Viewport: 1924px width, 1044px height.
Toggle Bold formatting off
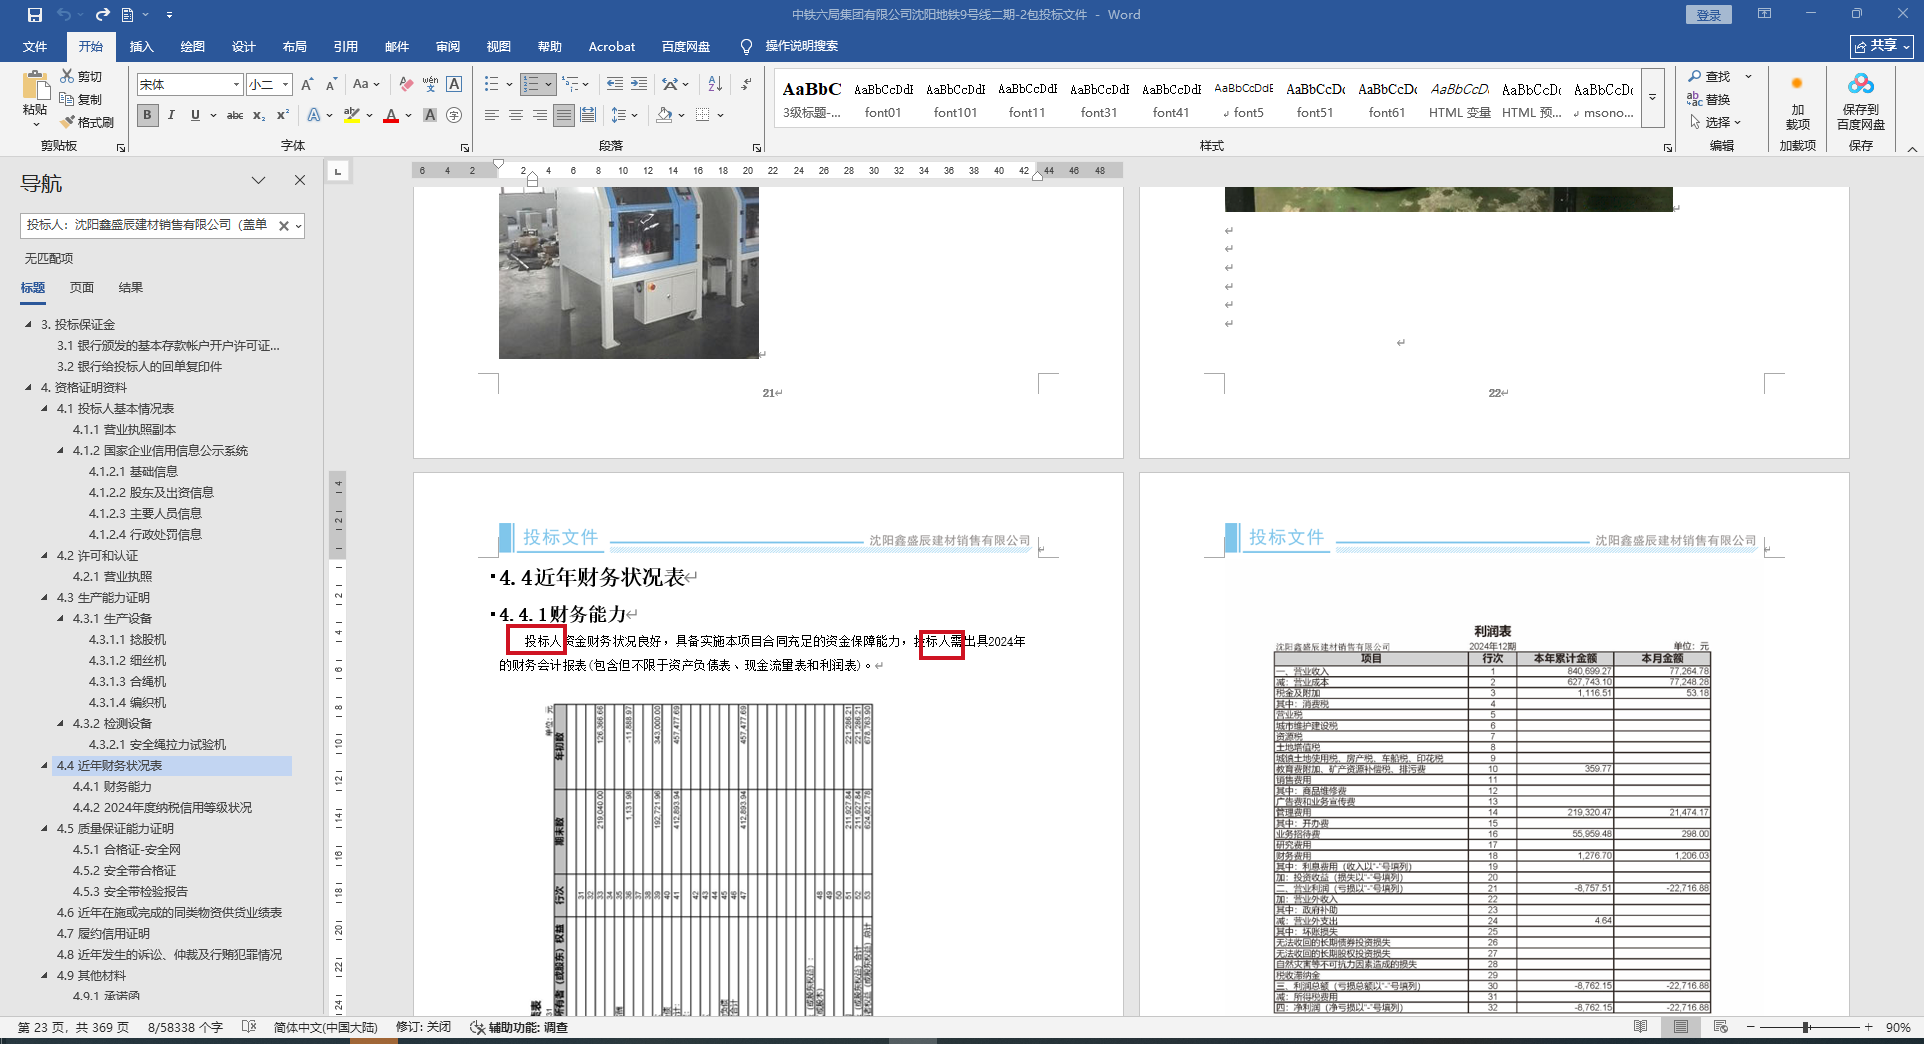(147, 115)
